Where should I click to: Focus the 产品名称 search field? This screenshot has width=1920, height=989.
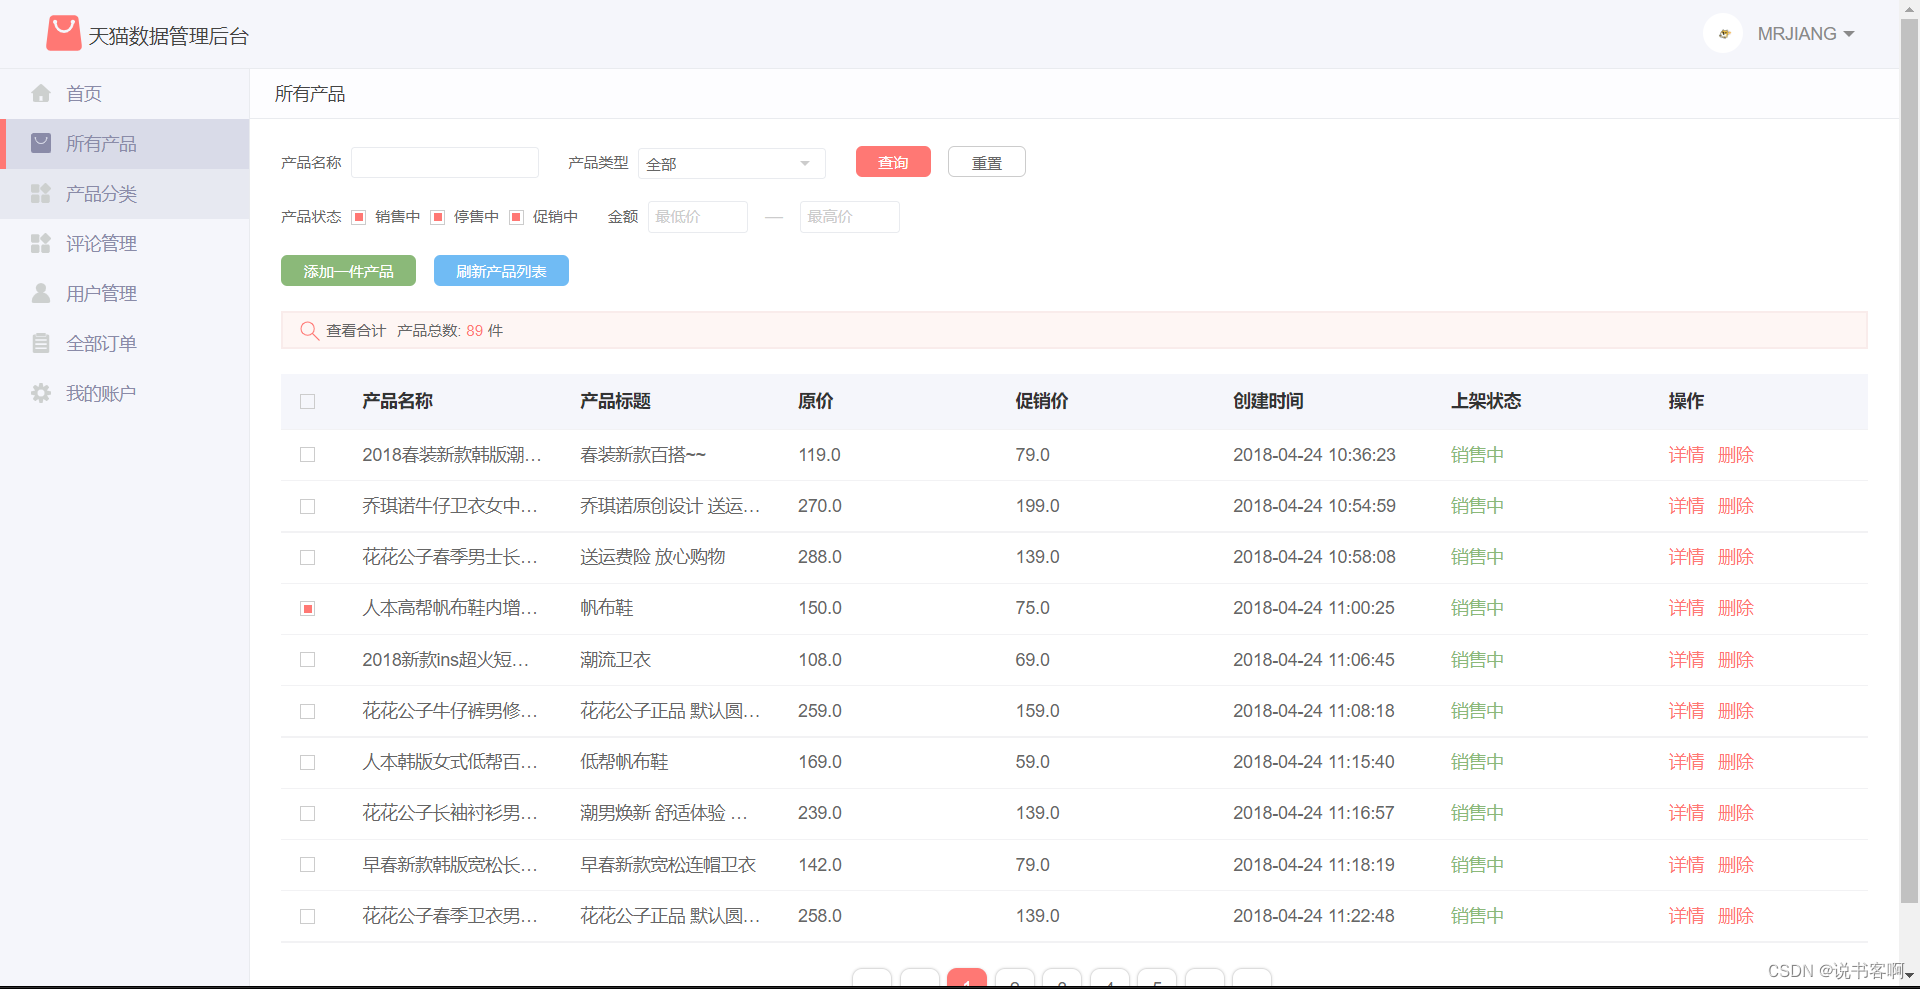tap(445, 163)
